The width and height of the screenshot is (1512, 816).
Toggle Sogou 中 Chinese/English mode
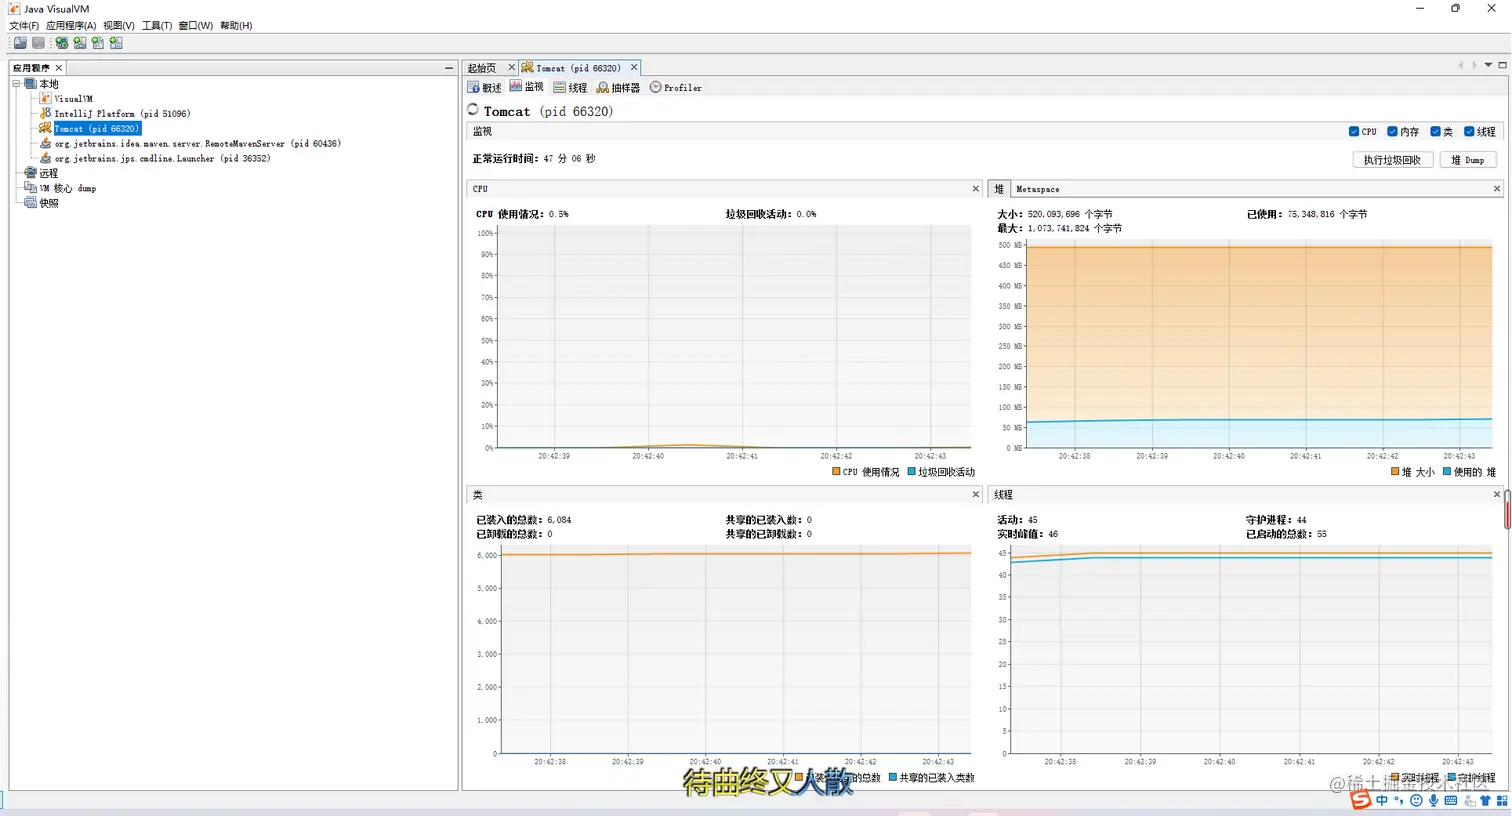point(1382,800)
